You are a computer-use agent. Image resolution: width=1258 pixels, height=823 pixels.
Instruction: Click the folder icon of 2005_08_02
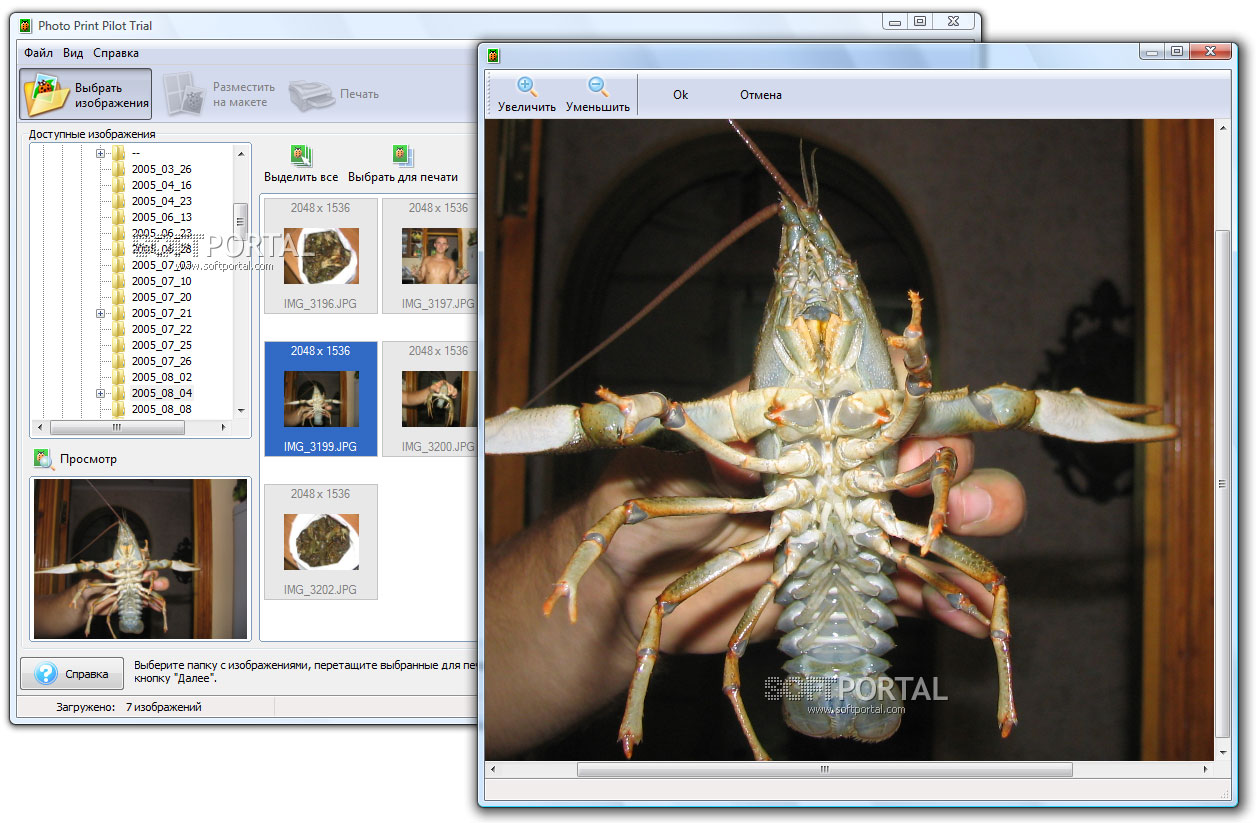119,377
